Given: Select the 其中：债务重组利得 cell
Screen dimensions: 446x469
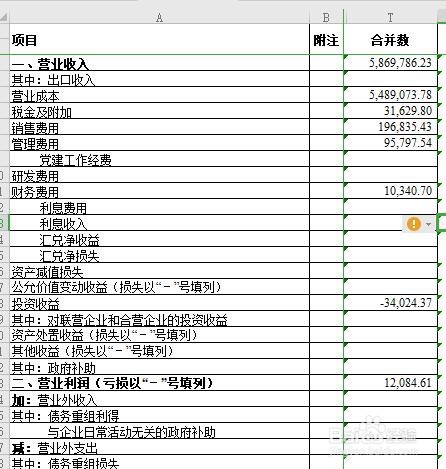Looking at the screenshot, I should [x=160, y=415].
